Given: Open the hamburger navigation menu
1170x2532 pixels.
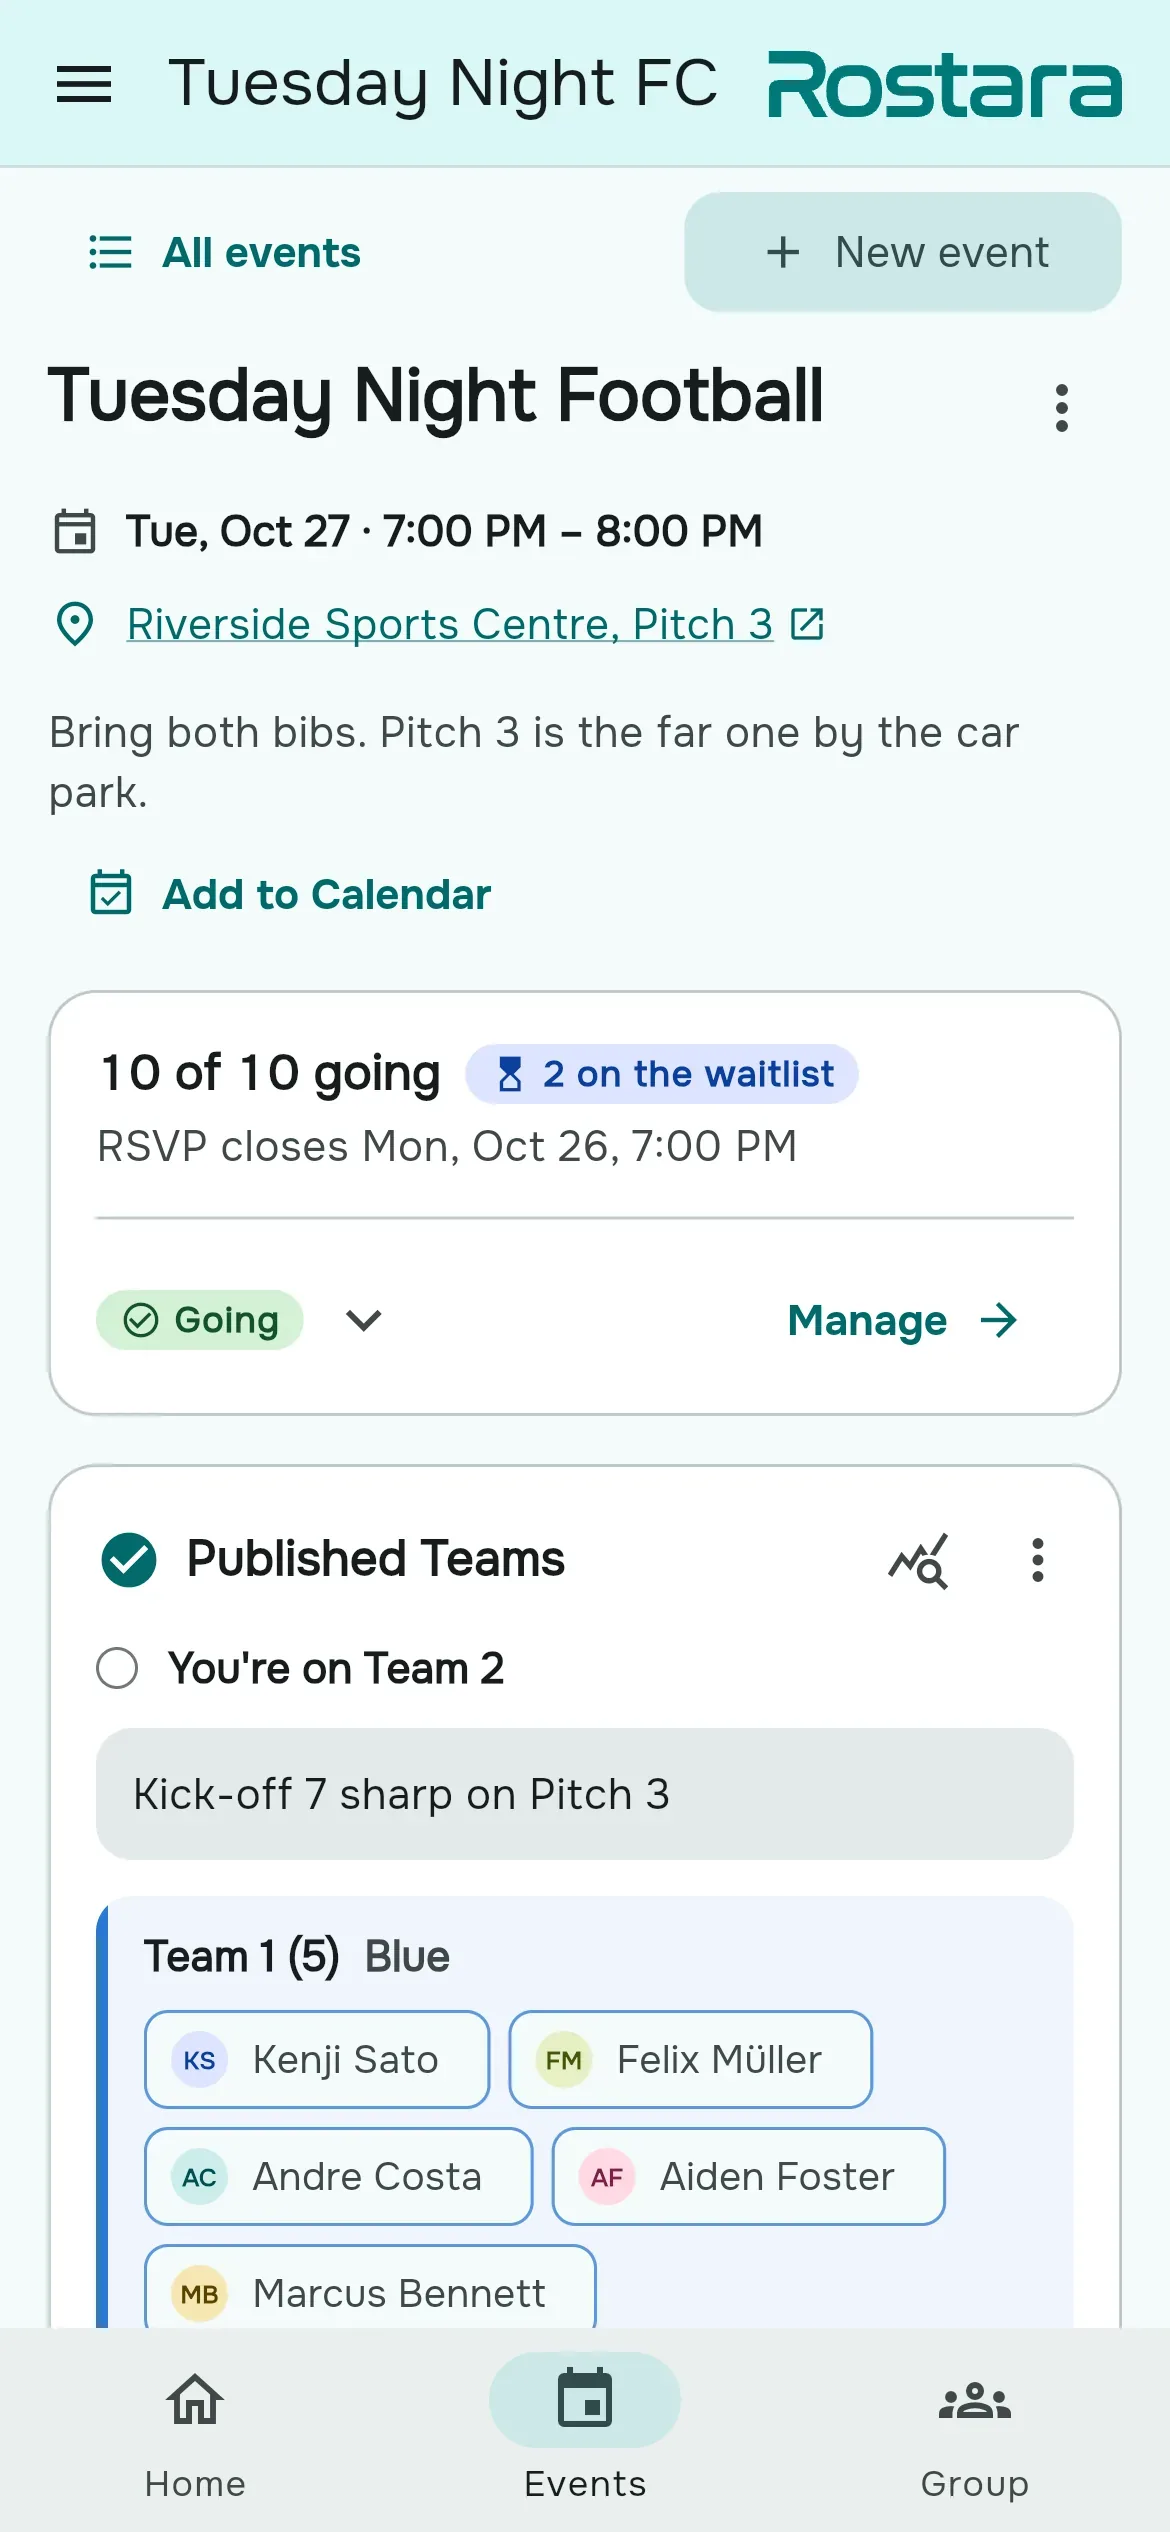Looking at the screenshot, I should (84, 84).
